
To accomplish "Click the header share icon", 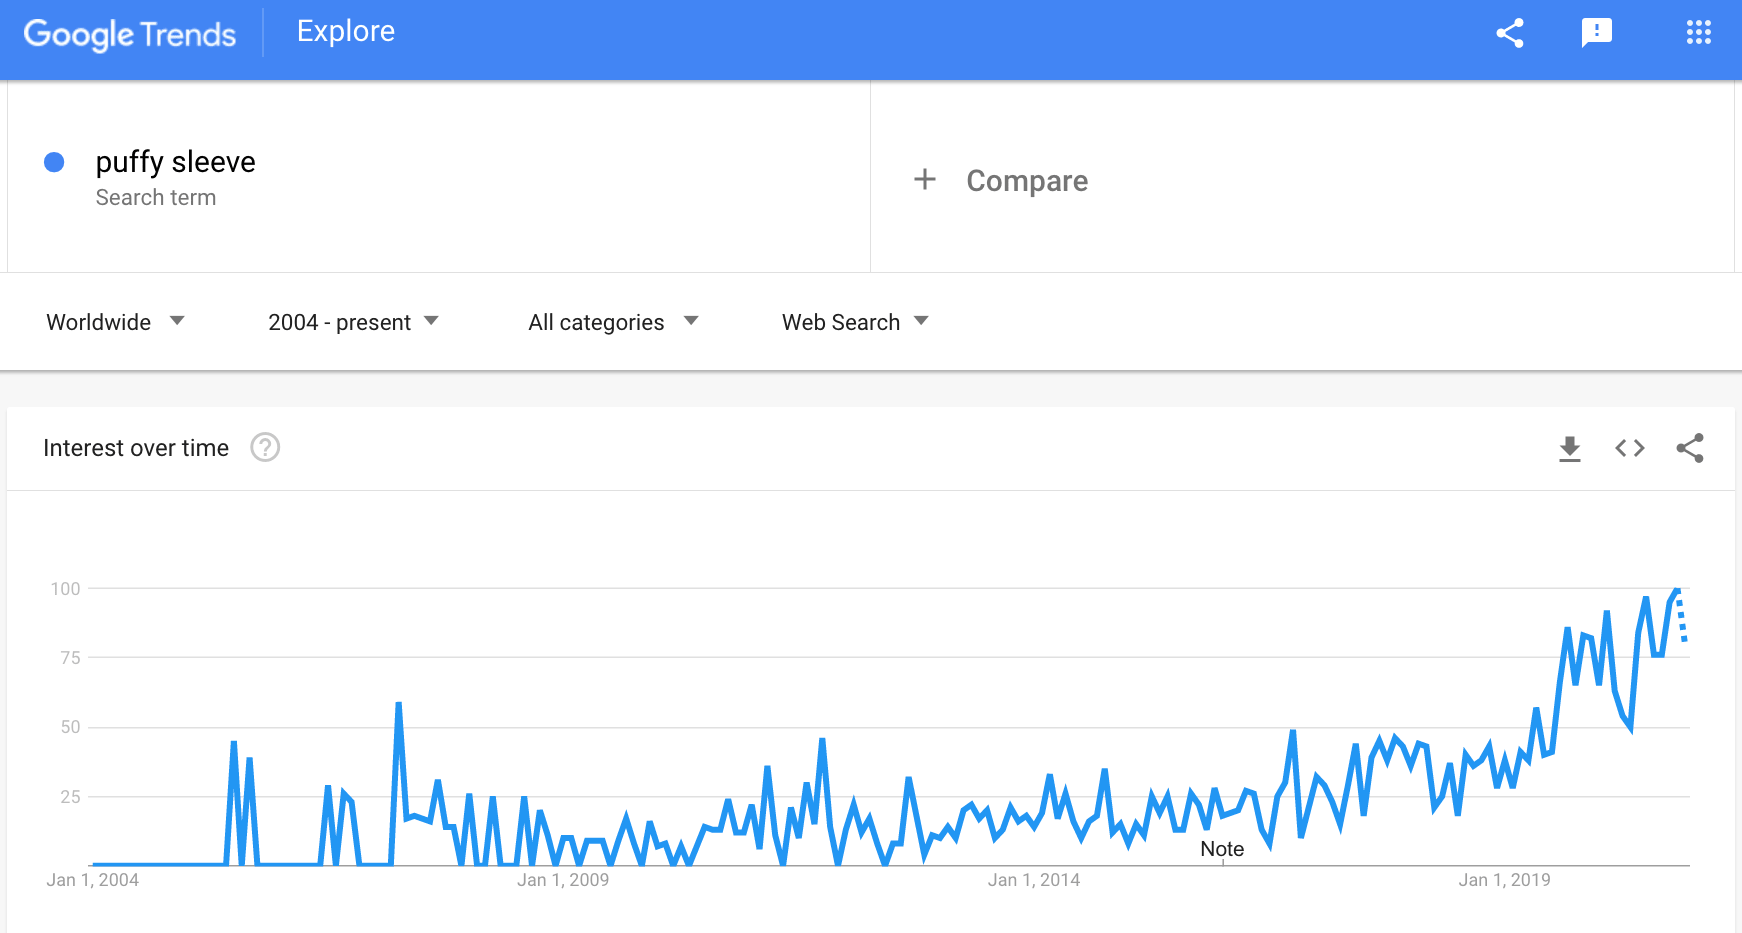I will [1510, 33].
